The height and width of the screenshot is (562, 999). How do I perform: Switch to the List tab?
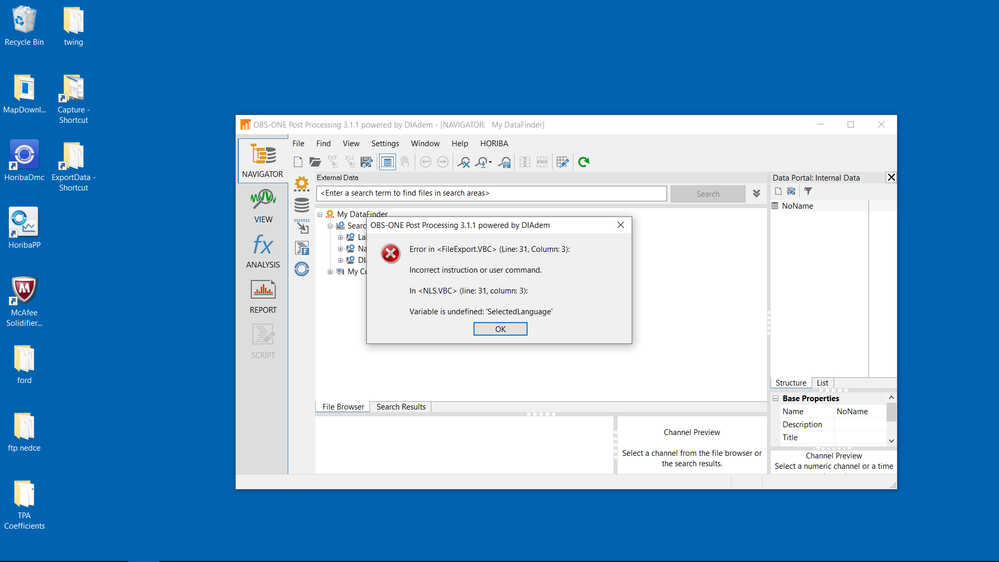823,383
